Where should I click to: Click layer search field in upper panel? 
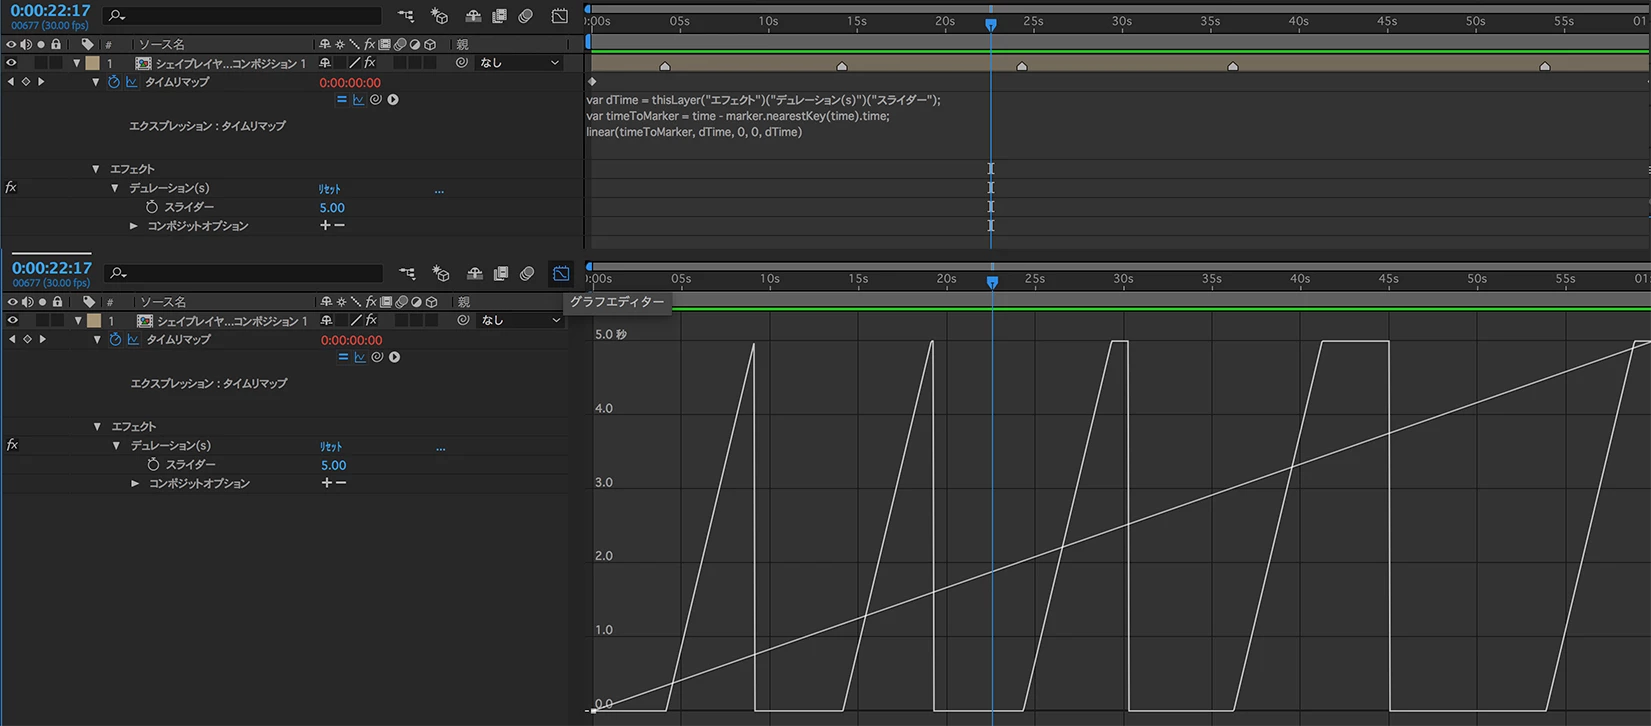(243, 16)
